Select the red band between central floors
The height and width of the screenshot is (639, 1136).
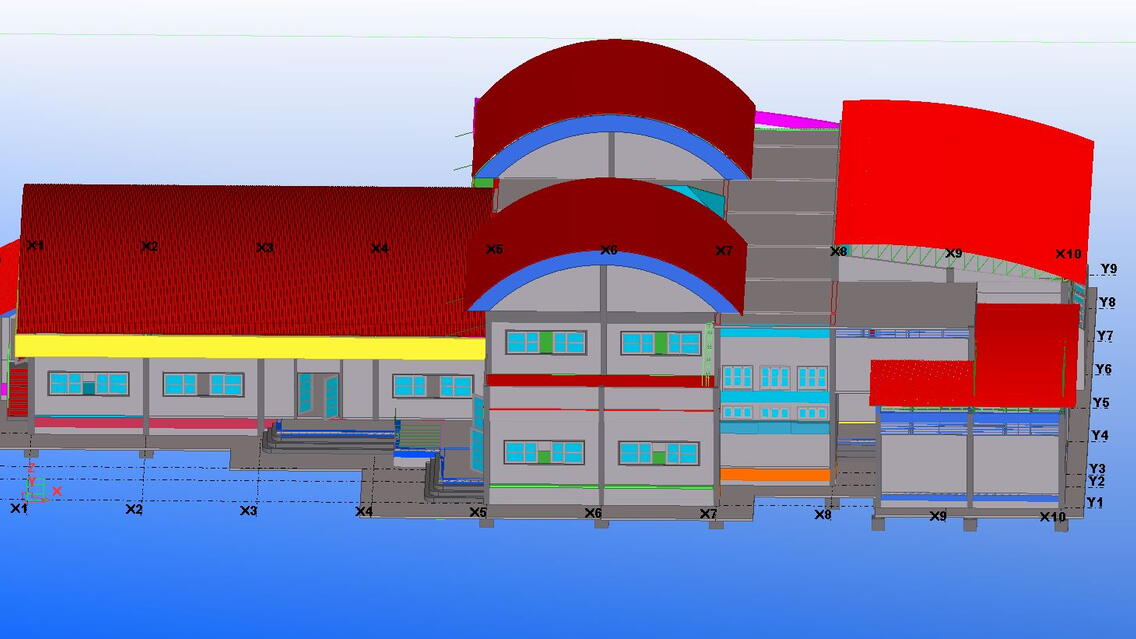click(600, 380)
